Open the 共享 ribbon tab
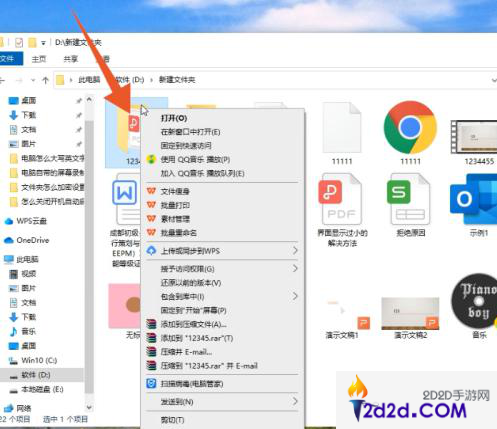The image size is (497, 429). point(70,59)
